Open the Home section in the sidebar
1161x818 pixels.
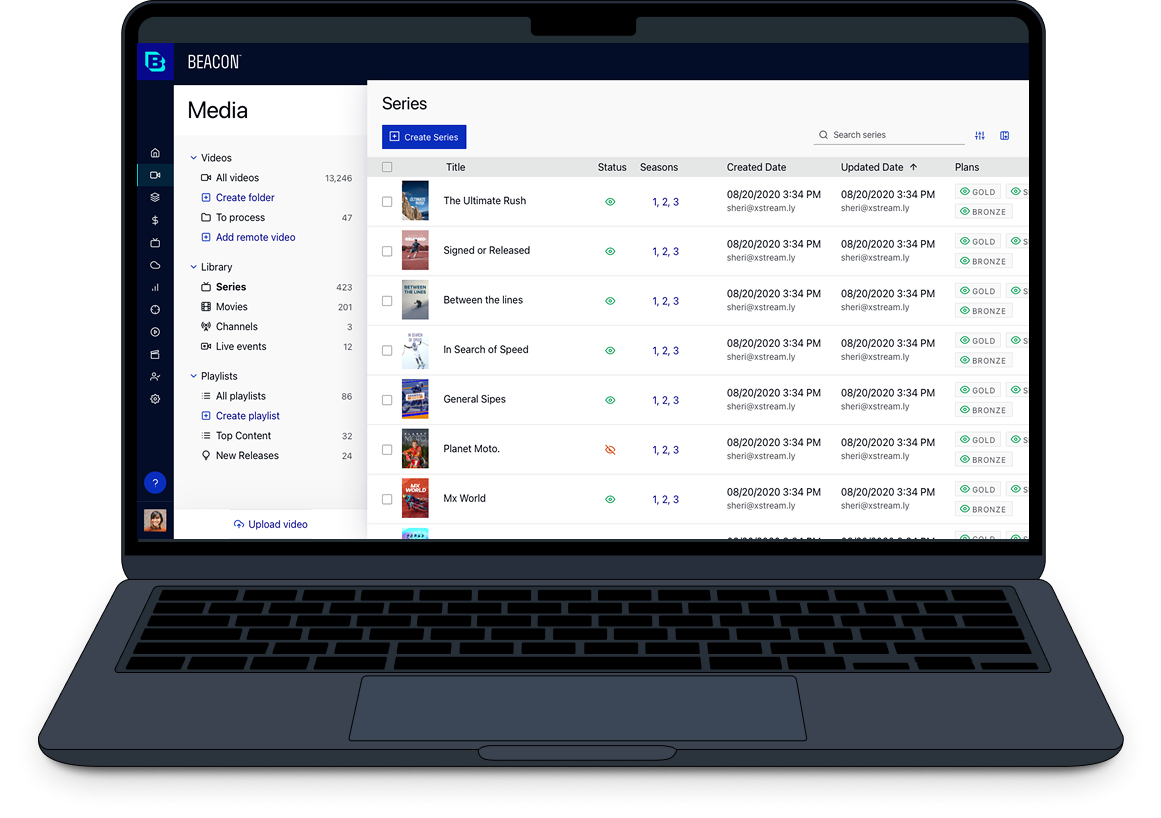tap(155, 153)
